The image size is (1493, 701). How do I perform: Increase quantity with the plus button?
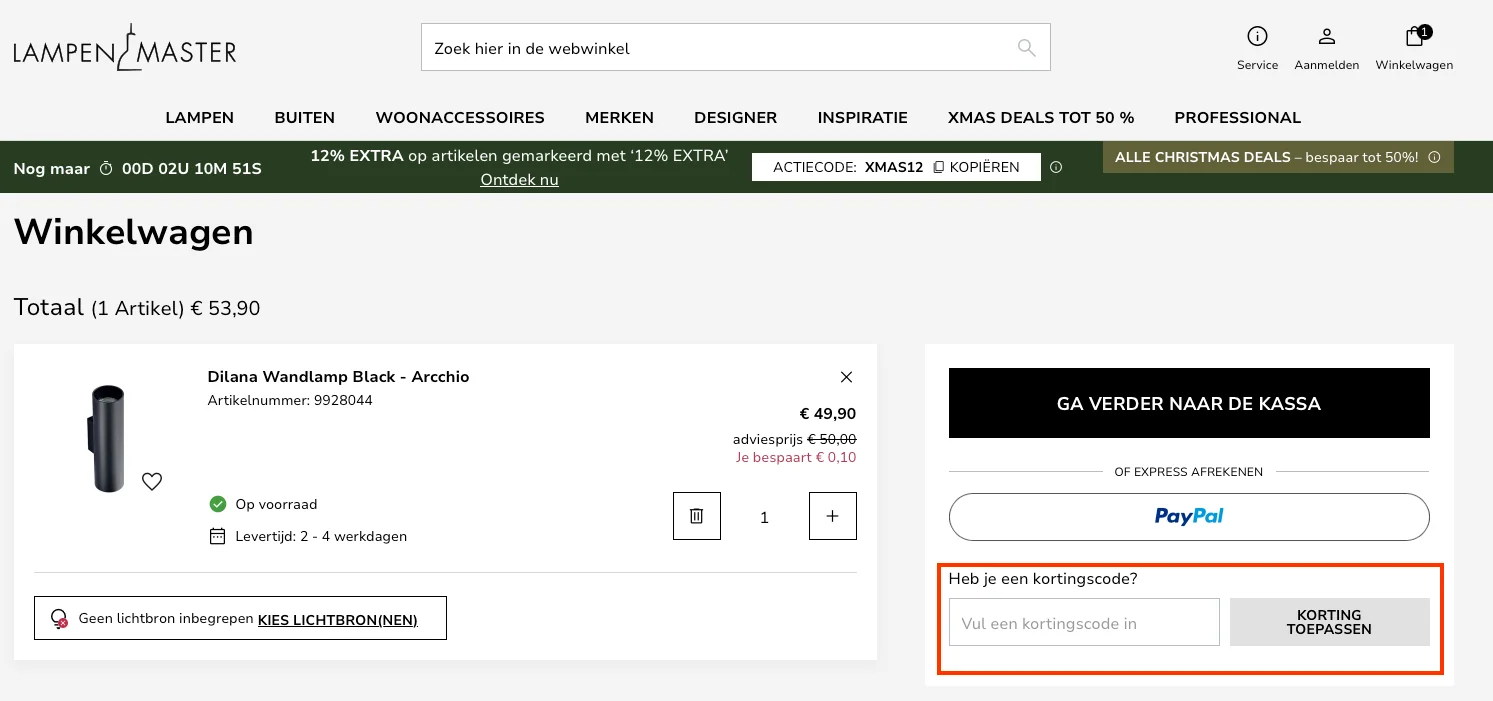(832, 515)
